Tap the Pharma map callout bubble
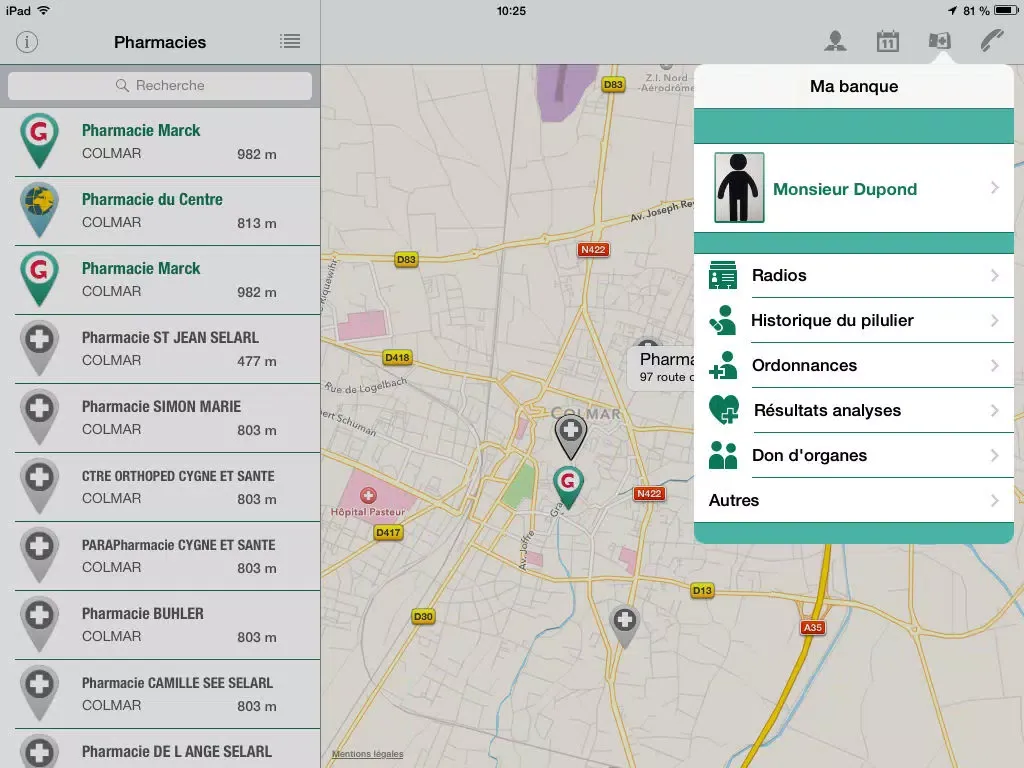 tap(661, 368)
